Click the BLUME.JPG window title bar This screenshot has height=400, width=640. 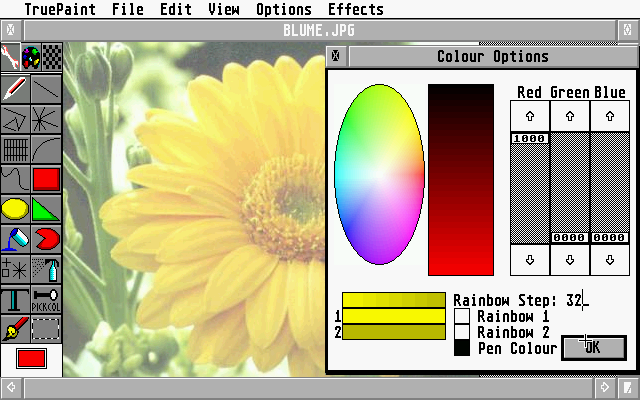[319, 30]
